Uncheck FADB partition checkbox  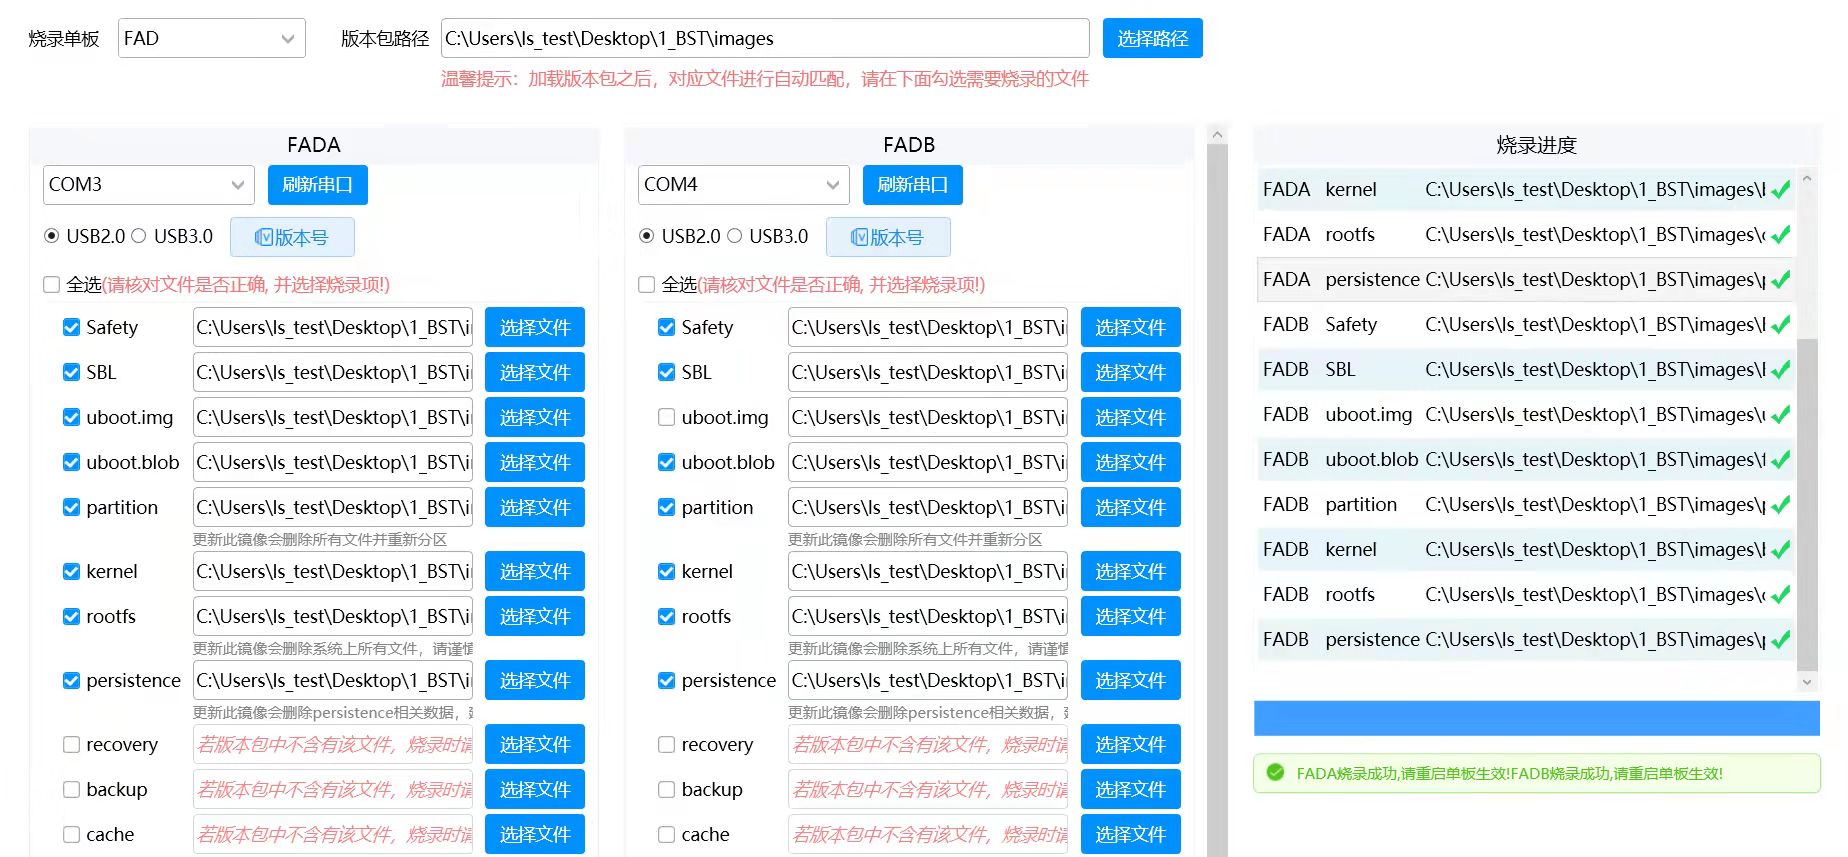666,507
